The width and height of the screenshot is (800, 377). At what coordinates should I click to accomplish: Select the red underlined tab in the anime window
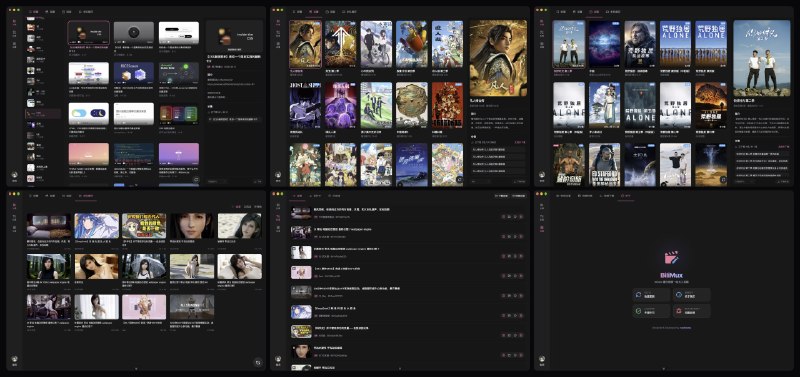click(313, 11)
